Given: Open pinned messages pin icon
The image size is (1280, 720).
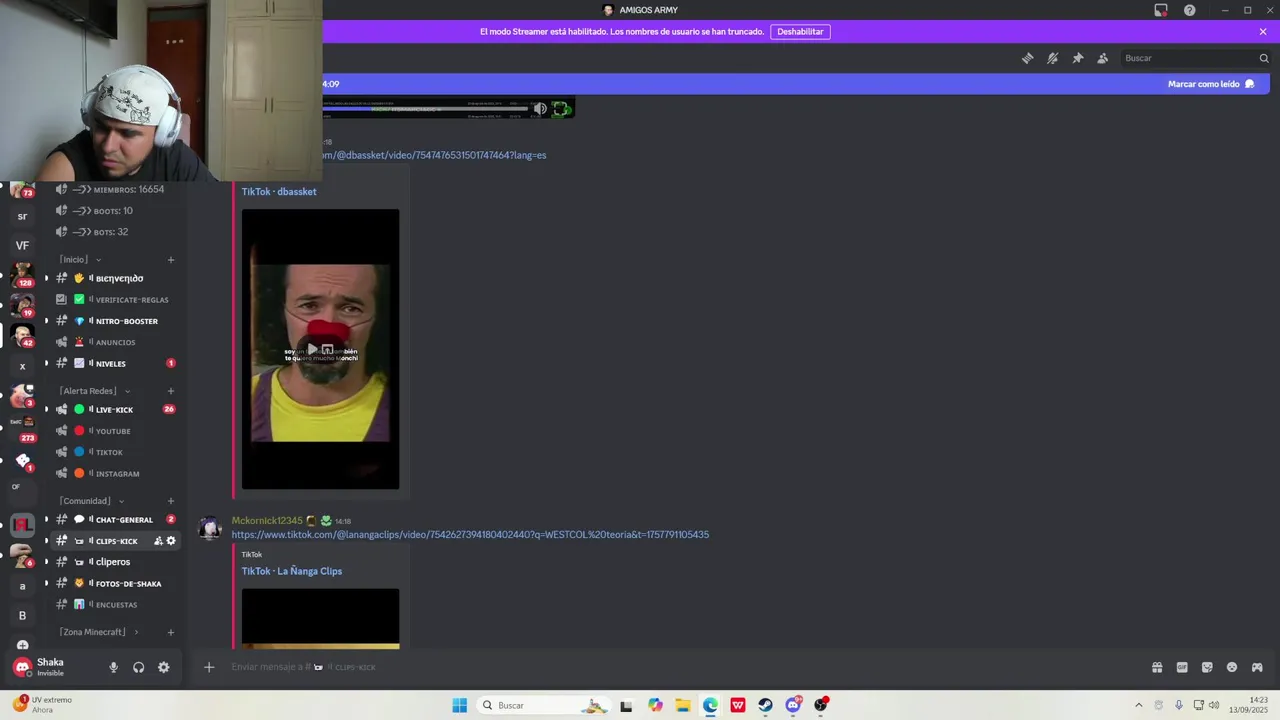Looking at the screenshot, I should tap(1077, 58).
